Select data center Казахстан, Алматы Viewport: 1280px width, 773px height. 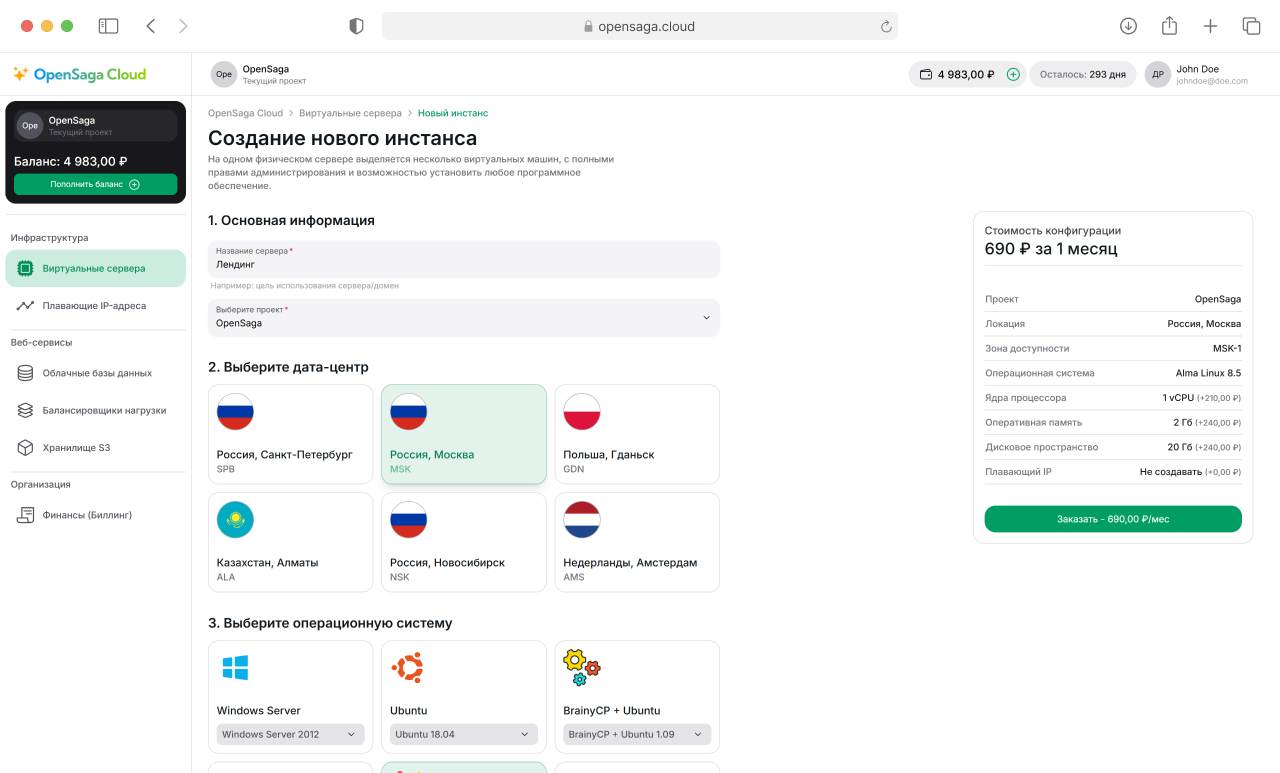[290, 542]
